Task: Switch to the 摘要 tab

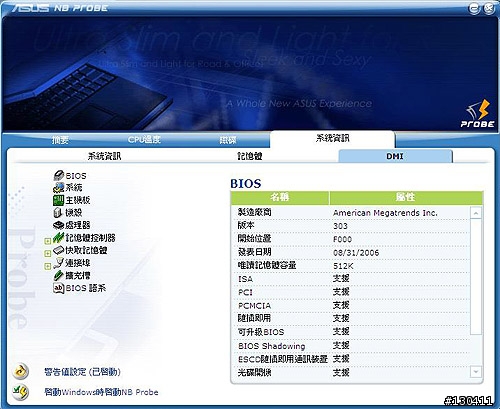Action: click(60, 140)
